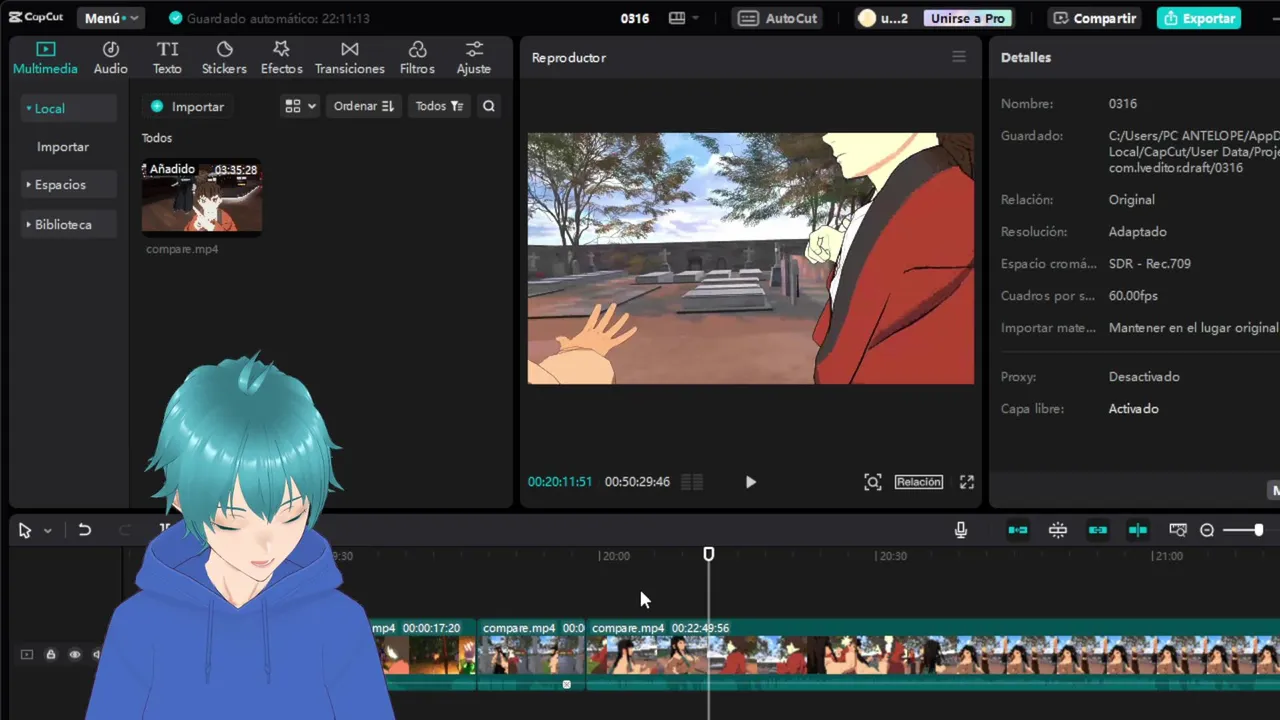The height and width of the screenshot is (720, 1280).
Task: Undo the last action
Action: pyautogui.click(x=85, y=531)
